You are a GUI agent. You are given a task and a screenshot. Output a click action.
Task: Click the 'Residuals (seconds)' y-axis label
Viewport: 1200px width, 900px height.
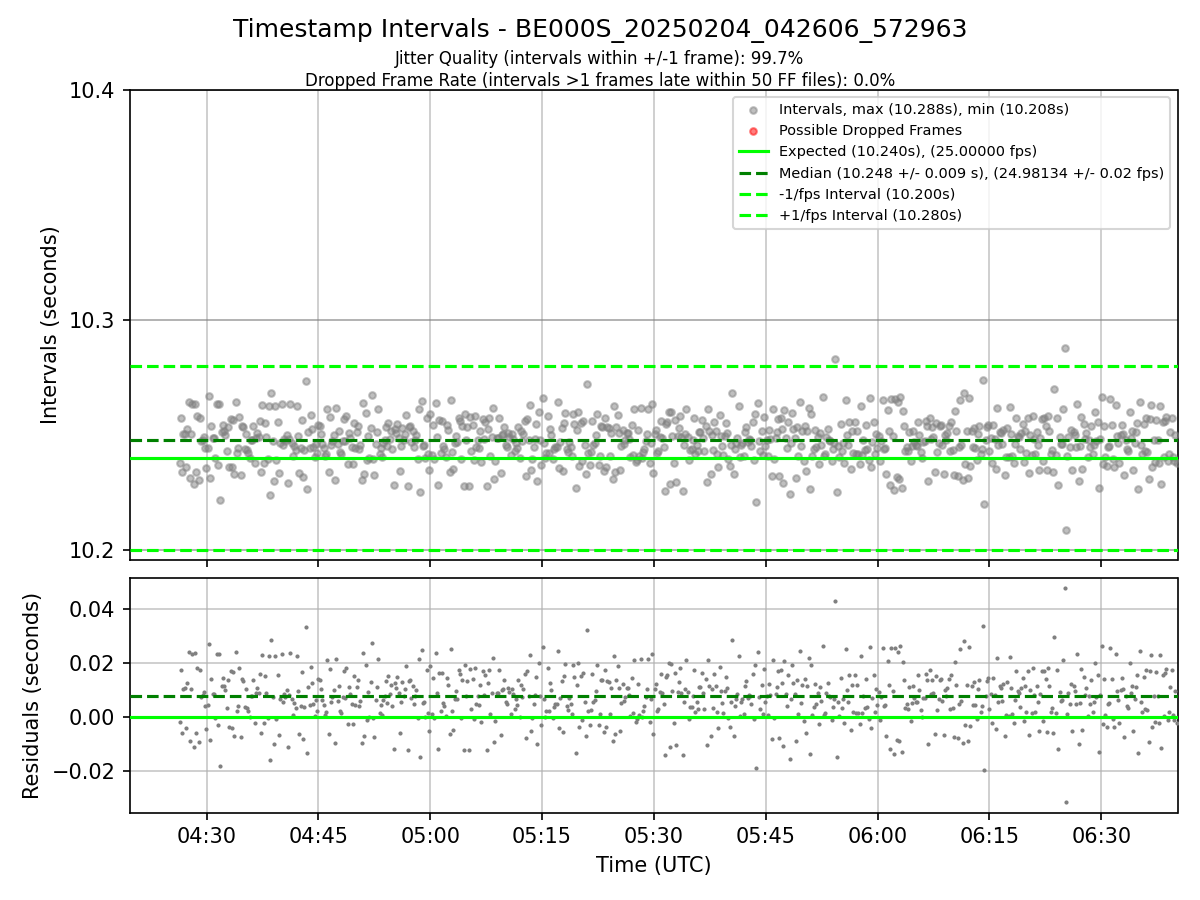[x=31, y=696]
